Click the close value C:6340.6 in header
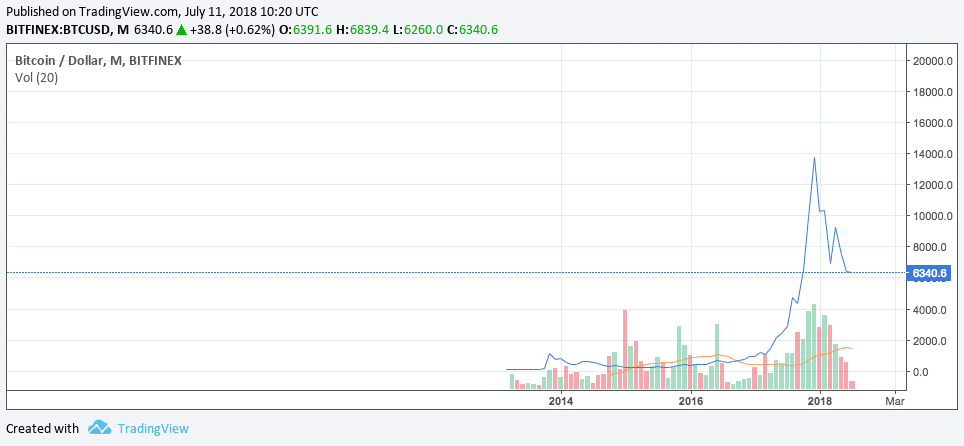The width and height of the screenshot is (964, 446). point(472,30)
